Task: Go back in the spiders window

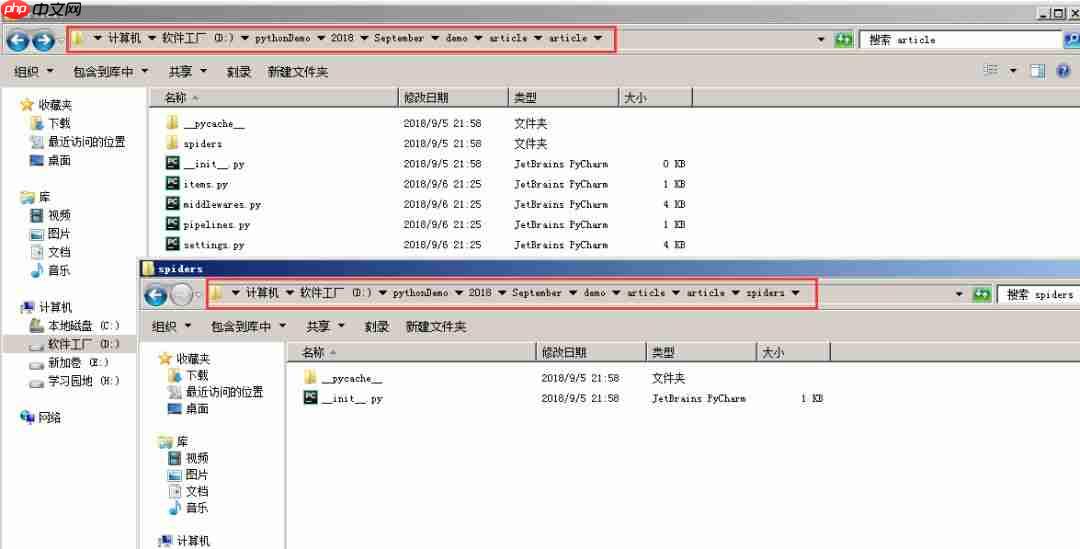Action: (x=156, y=295)
